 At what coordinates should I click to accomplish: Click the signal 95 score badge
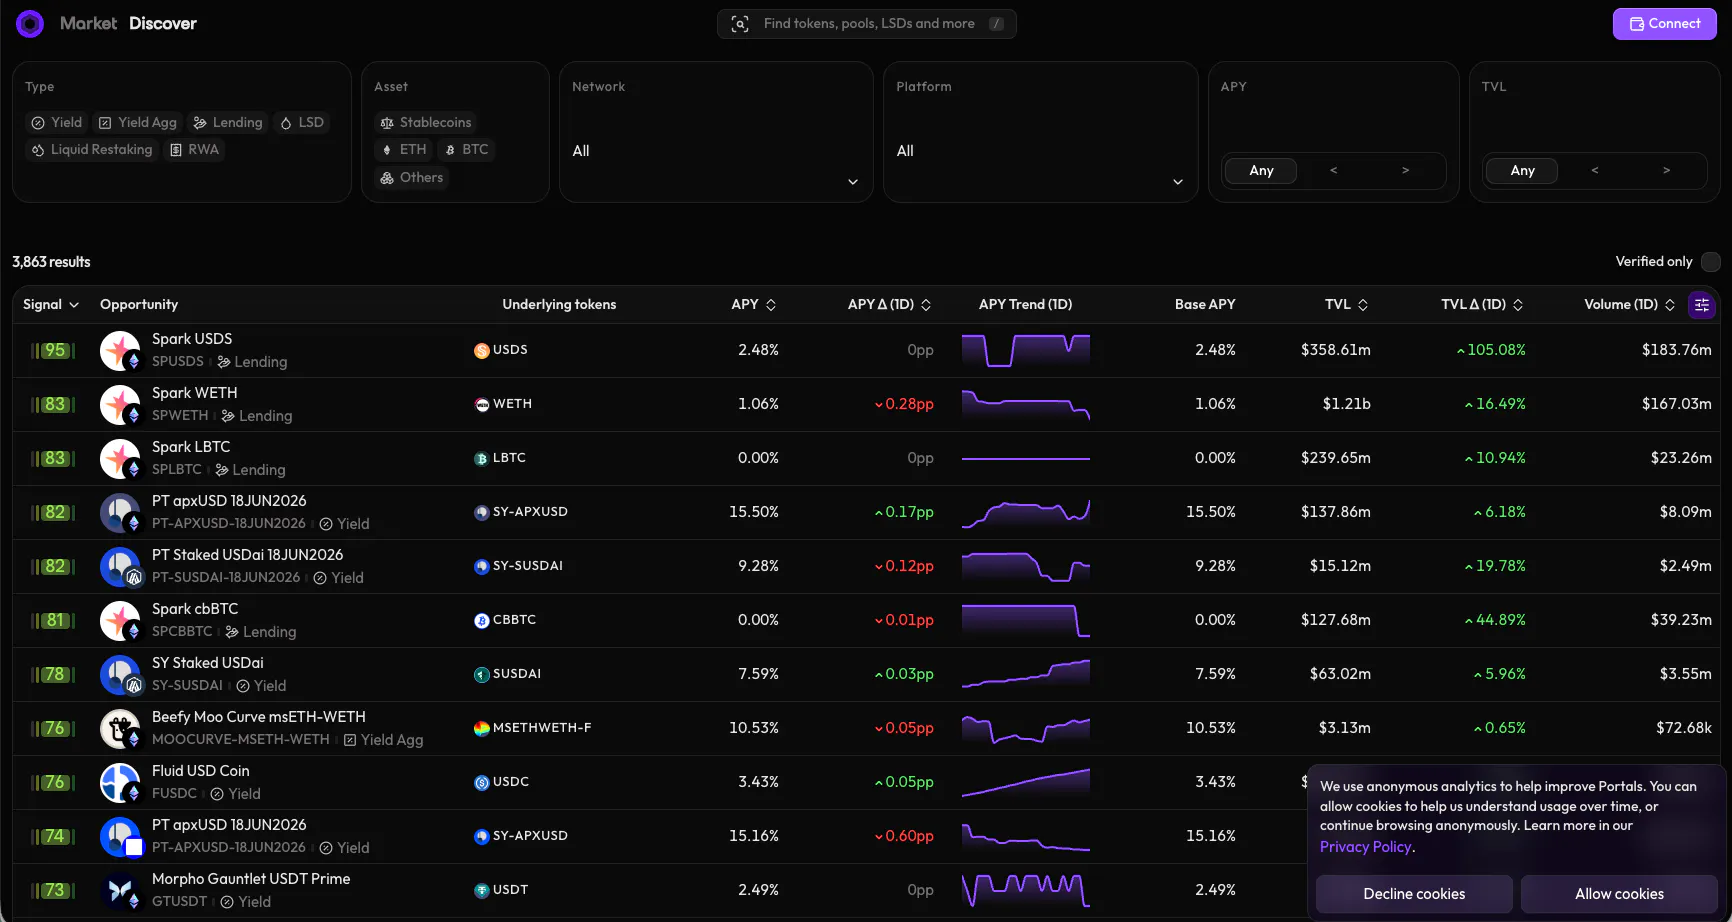54,350
